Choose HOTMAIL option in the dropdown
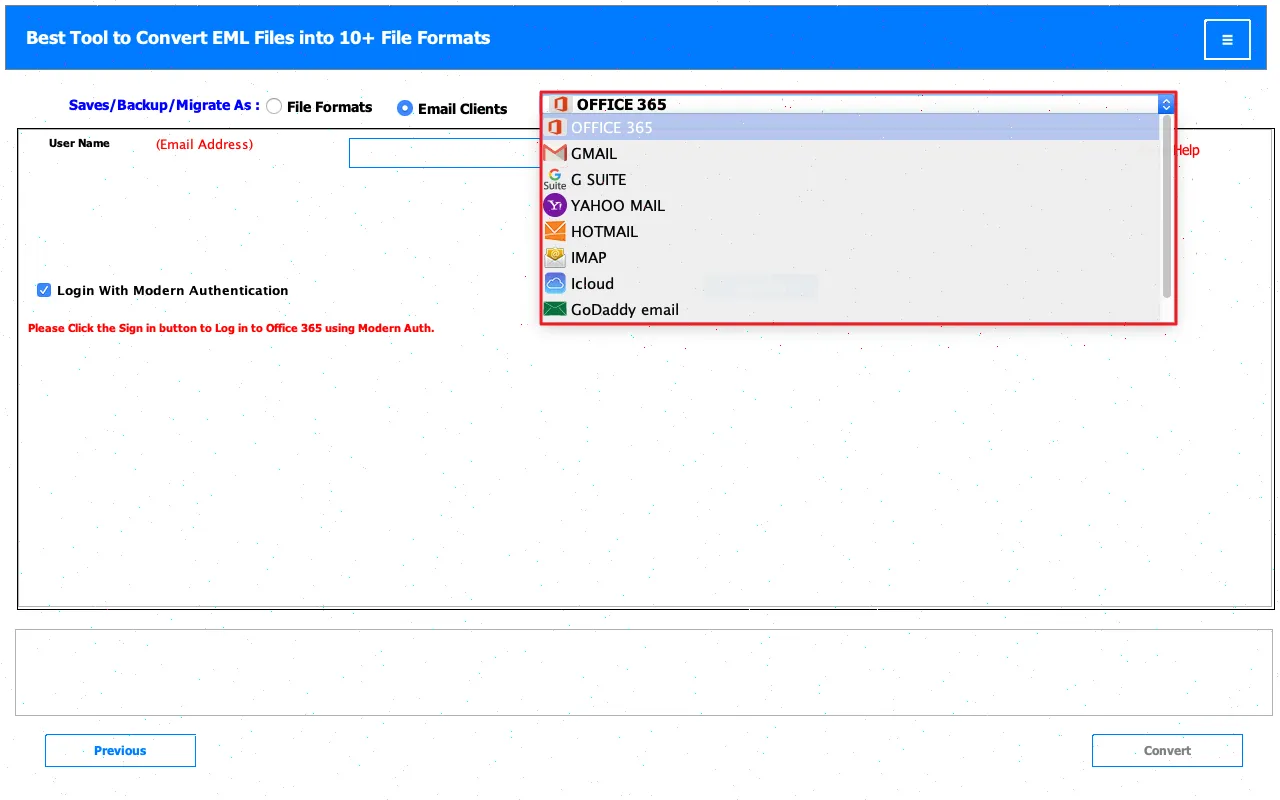 604,231
